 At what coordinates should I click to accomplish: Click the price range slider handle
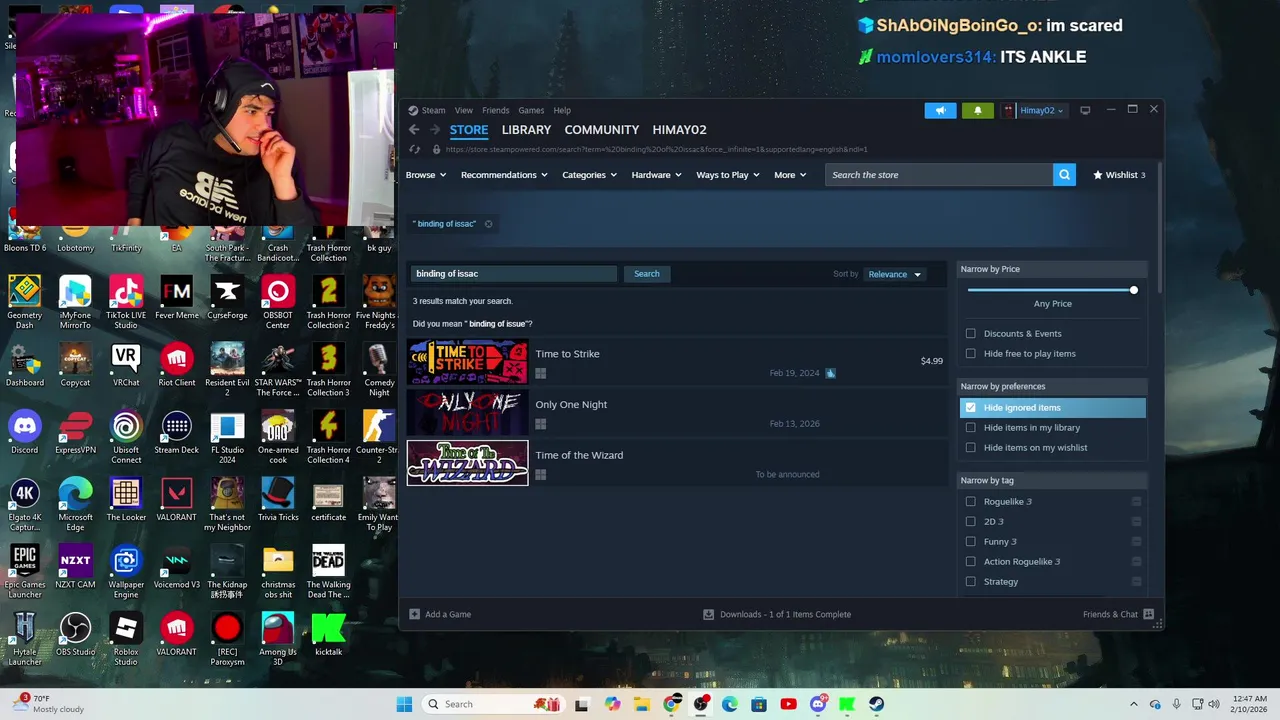(x=1133, y=290)
